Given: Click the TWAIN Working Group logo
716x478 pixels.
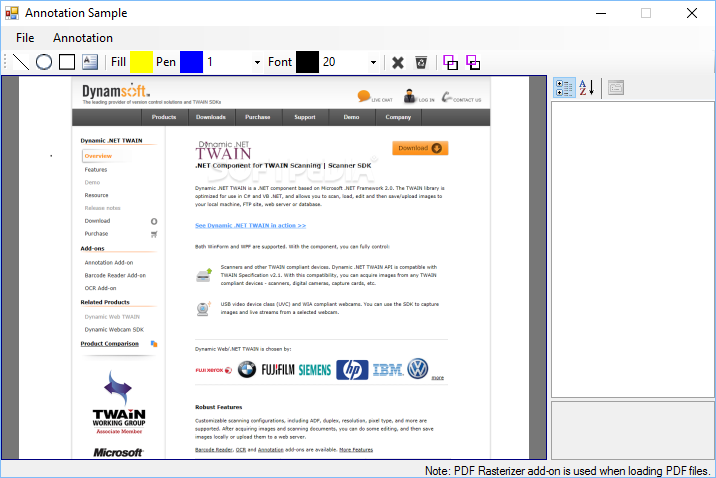Looking at the screenshot, I should pyautogui.click(x=119, y=402).
